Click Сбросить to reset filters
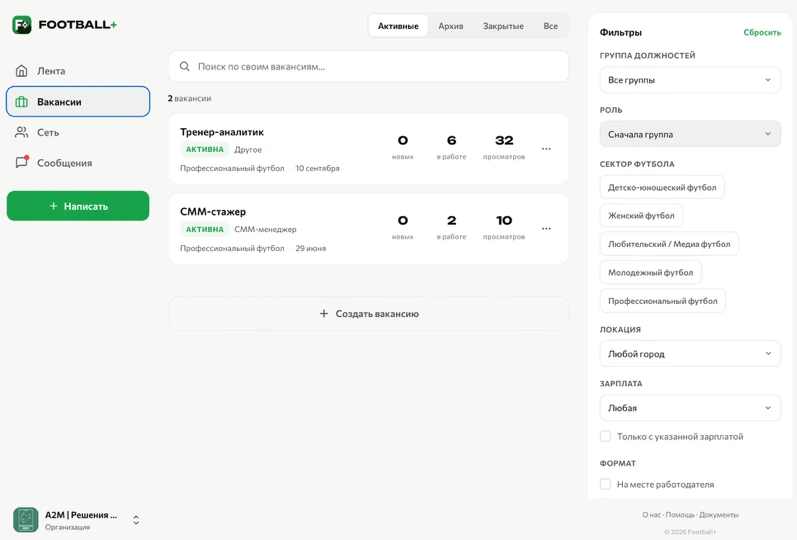This screenshot has width=797, height=540. click(762, 33)
